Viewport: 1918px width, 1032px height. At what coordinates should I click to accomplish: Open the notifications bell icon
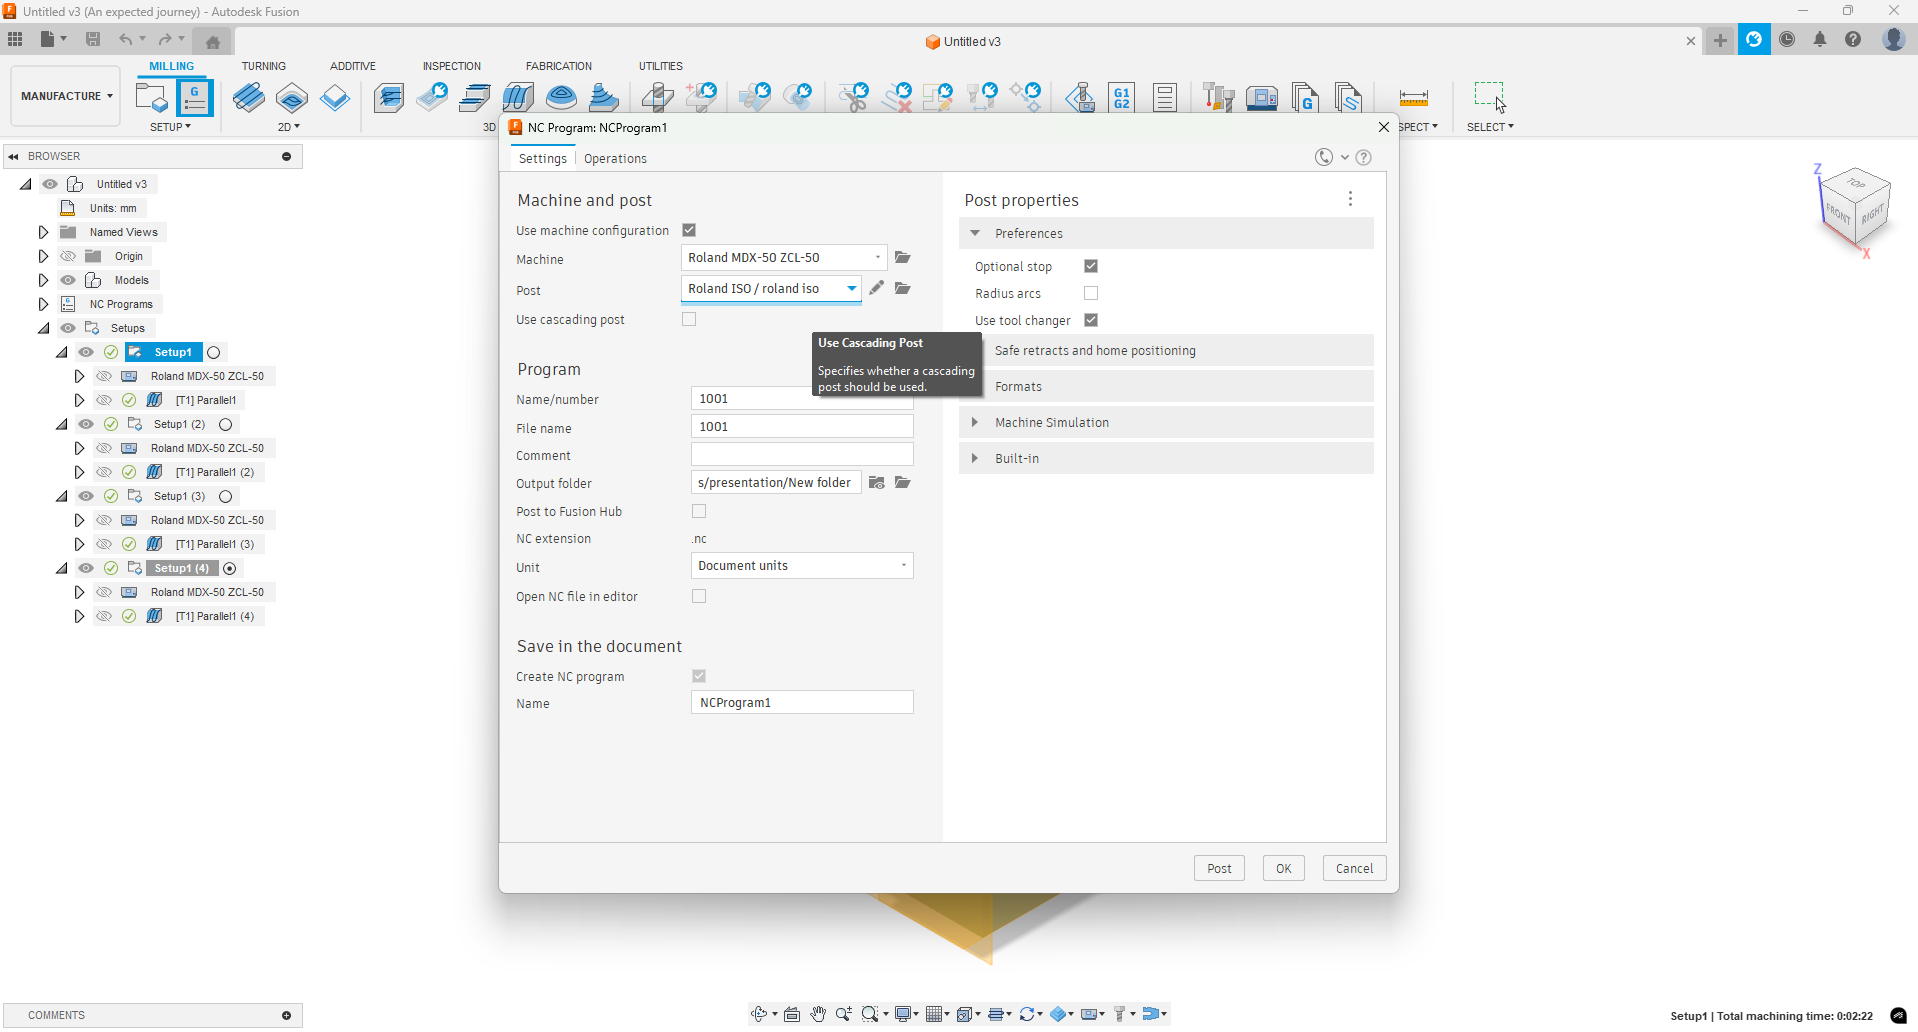coord(1820,40)
